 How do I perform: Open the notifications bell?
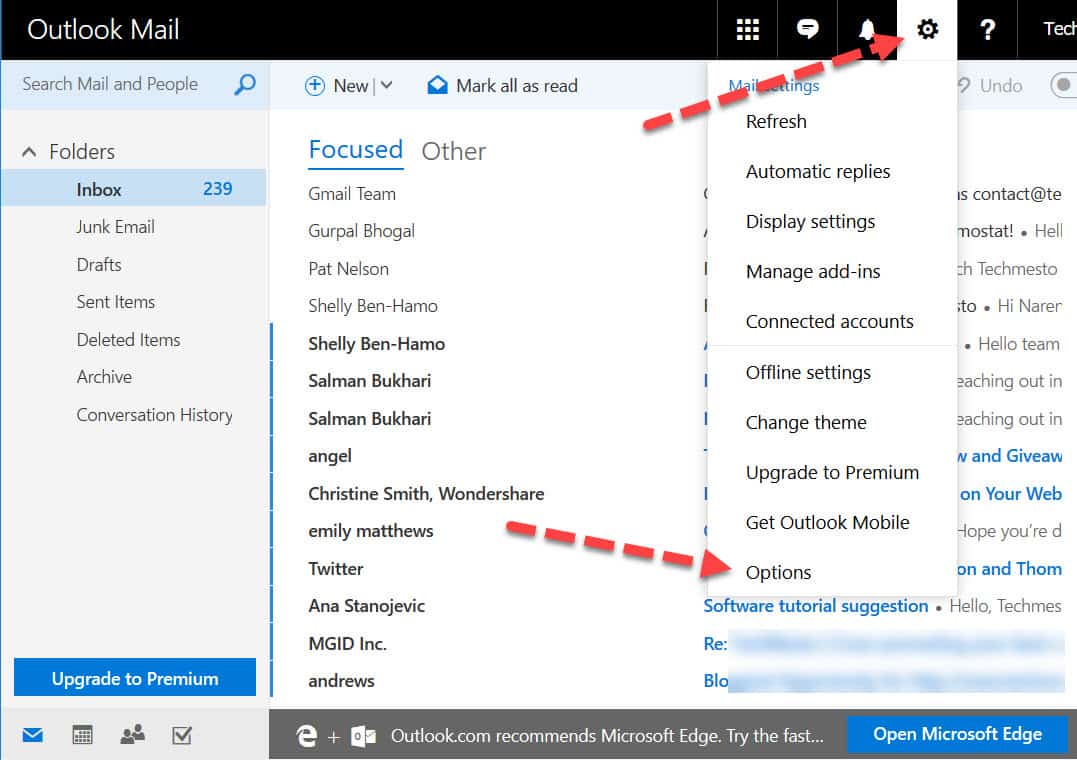click(867, 30)
